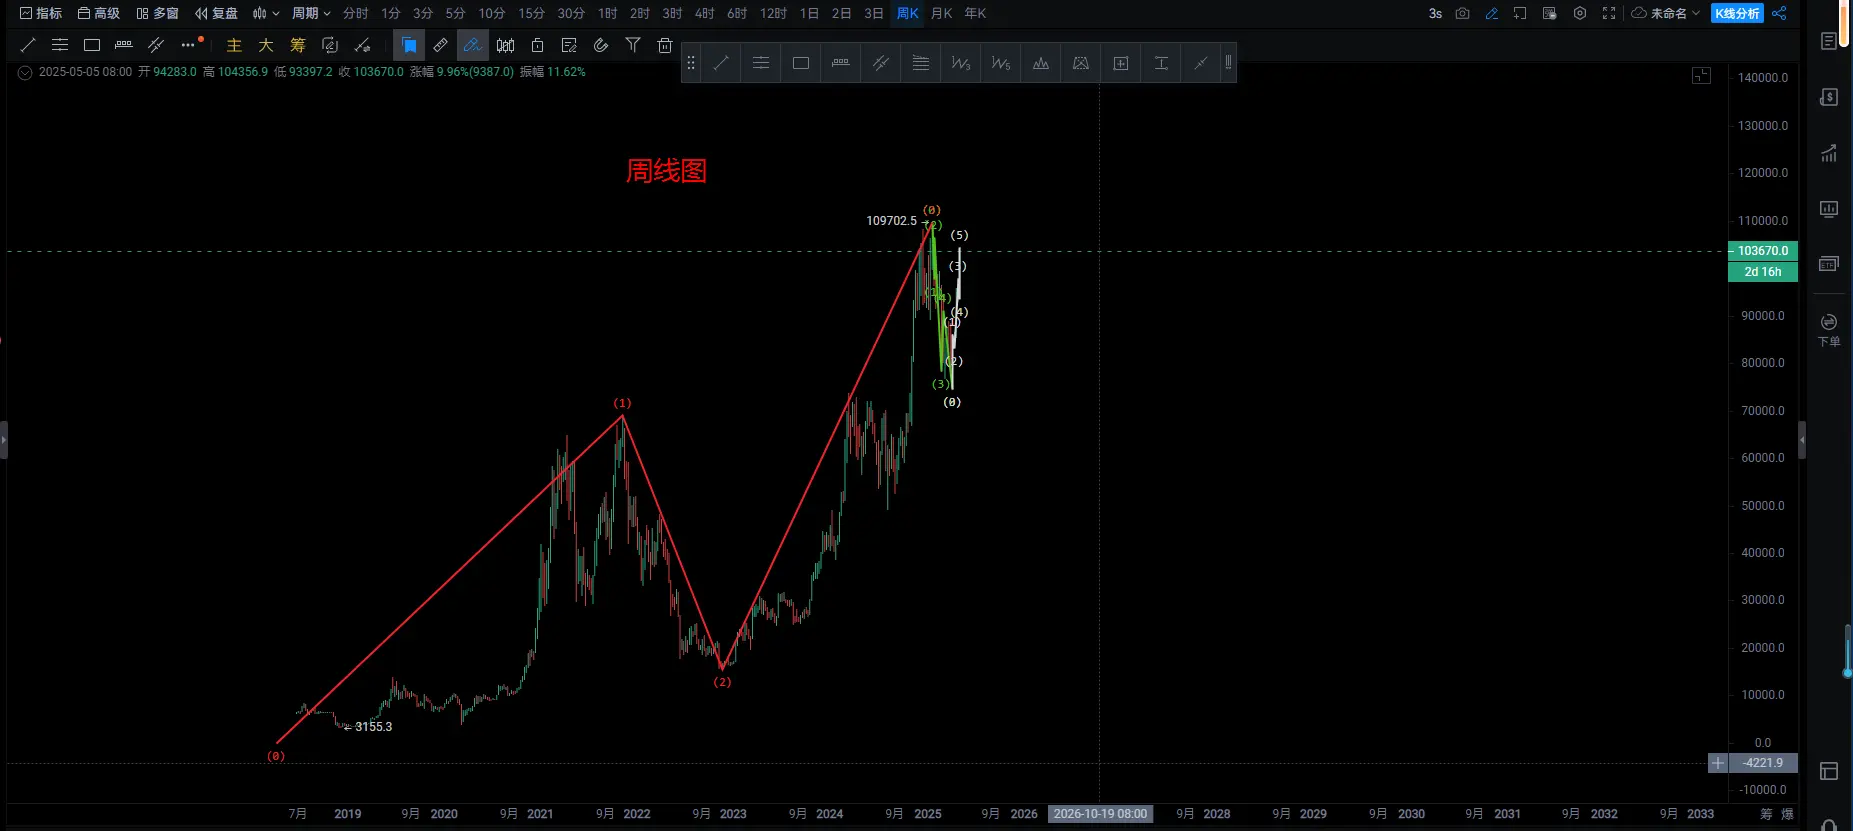This screenshot has width=1853, height=831.
Task: Select the head-and-shoulders pattern tool
Action: point(1081,63)
